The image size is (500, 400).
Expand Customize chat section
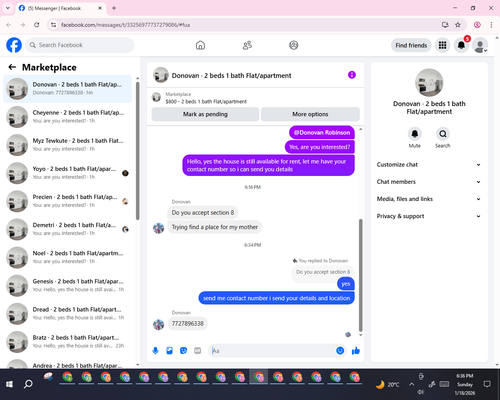point(429,165)
